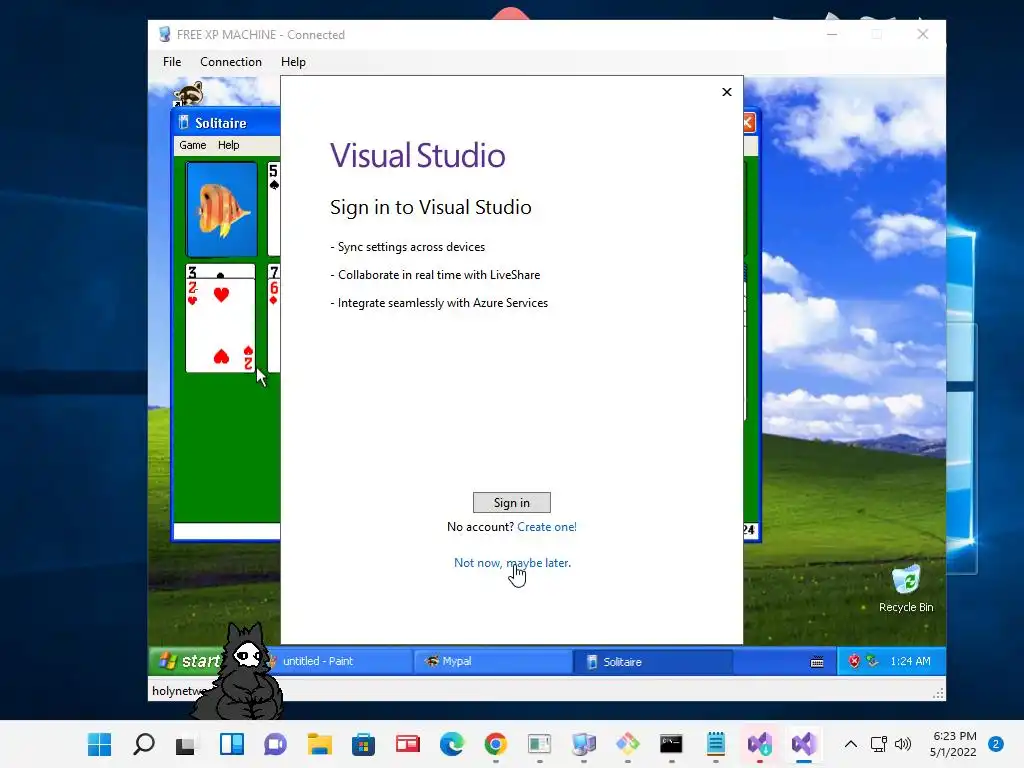Screen dimensions: 1024x768
Task: Open the Recycle Bin on XP desktop
Action: coord(906,588)
